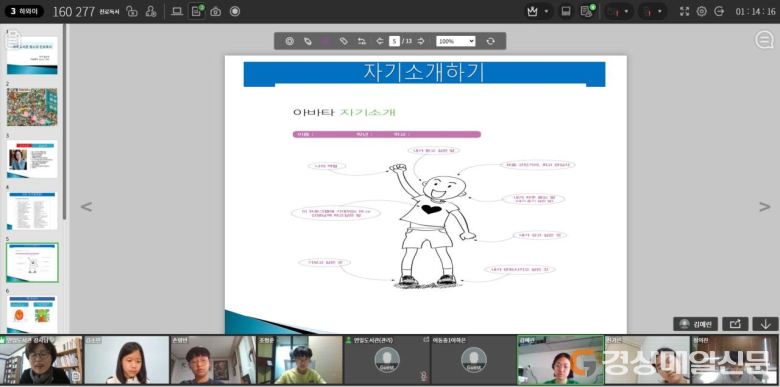Viewport: 780px width, 387px height.
Task: Expand the crown host options arrow
Action: (x=547, y=11)
